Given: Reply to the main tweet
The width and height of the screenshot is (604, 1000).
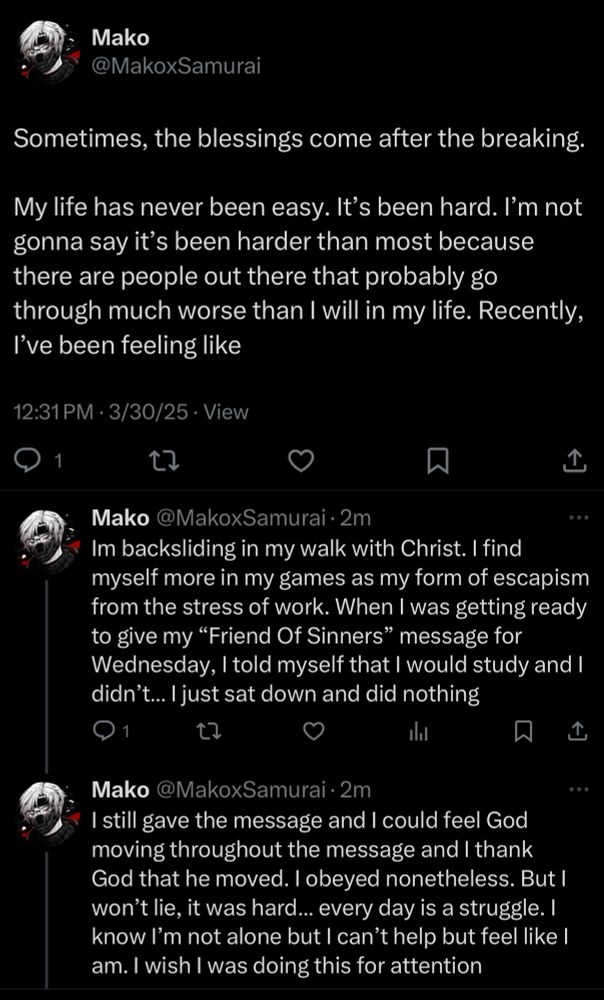Looking at the screenshot, I should click(x=26, y=460).
